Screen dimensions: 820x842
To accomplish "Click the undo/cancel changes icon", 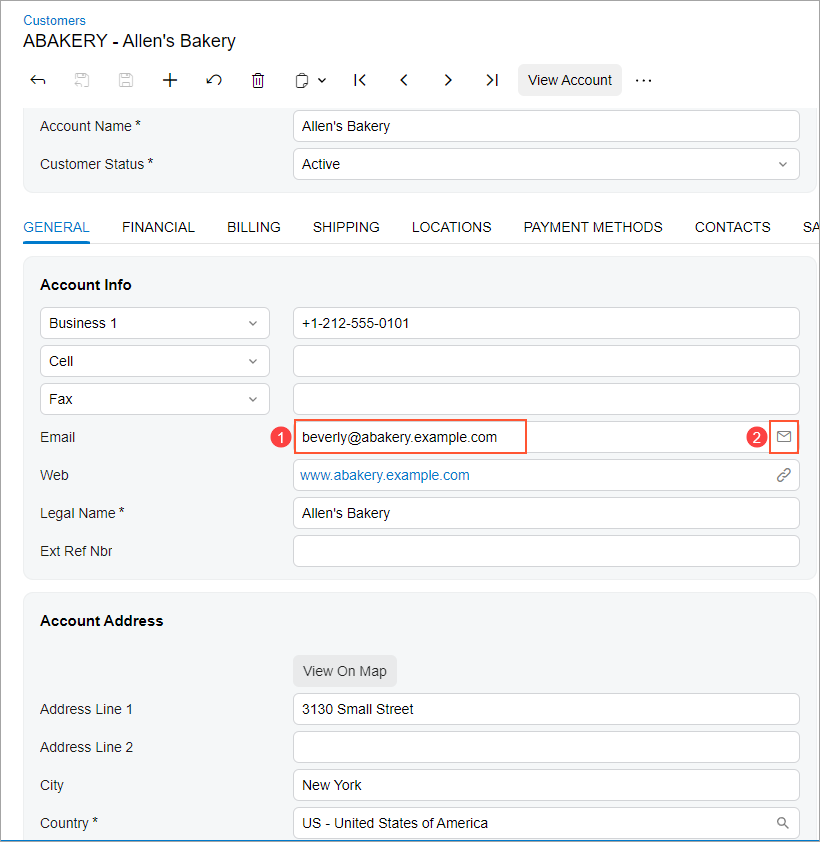I will [x=214, y=80].
